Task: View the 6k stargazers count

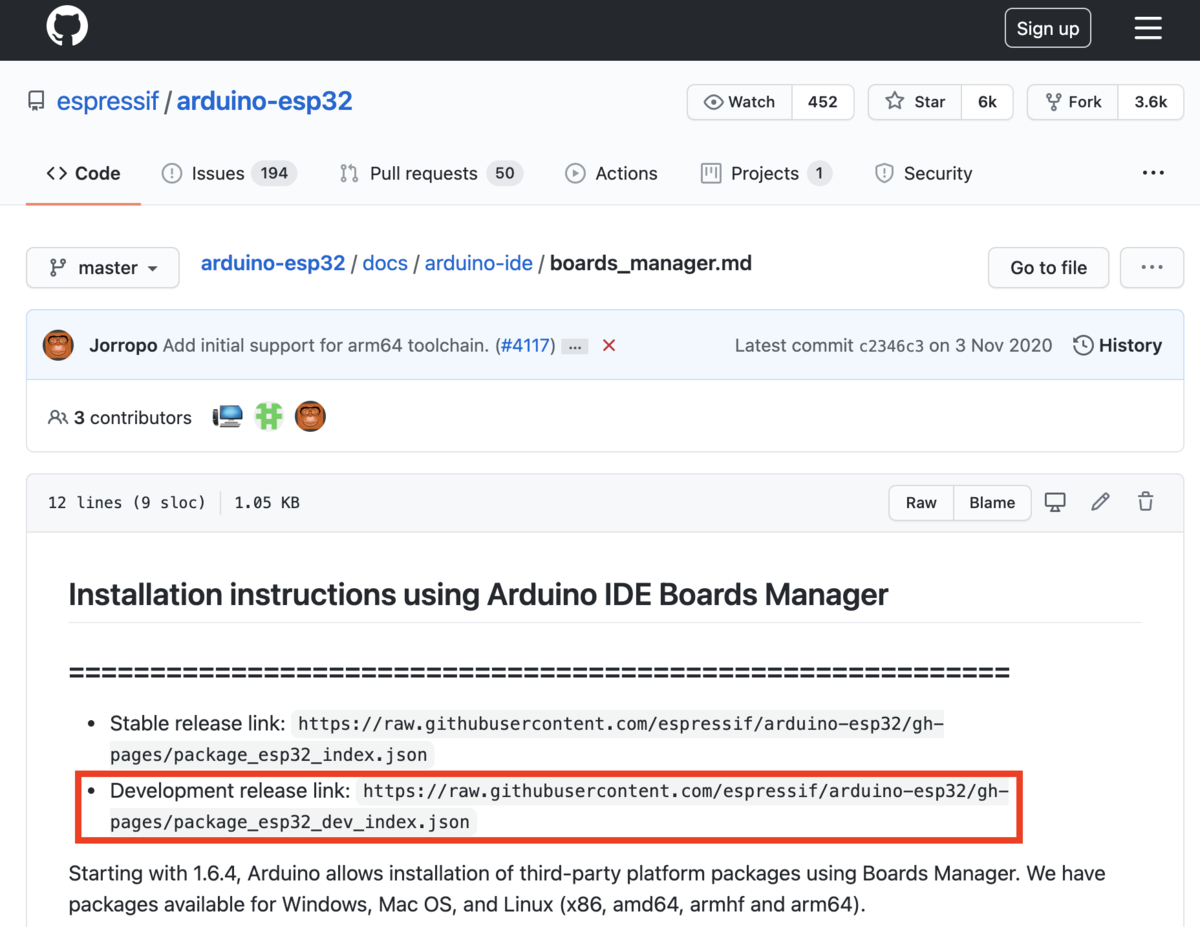Action: tap(987, 102)
